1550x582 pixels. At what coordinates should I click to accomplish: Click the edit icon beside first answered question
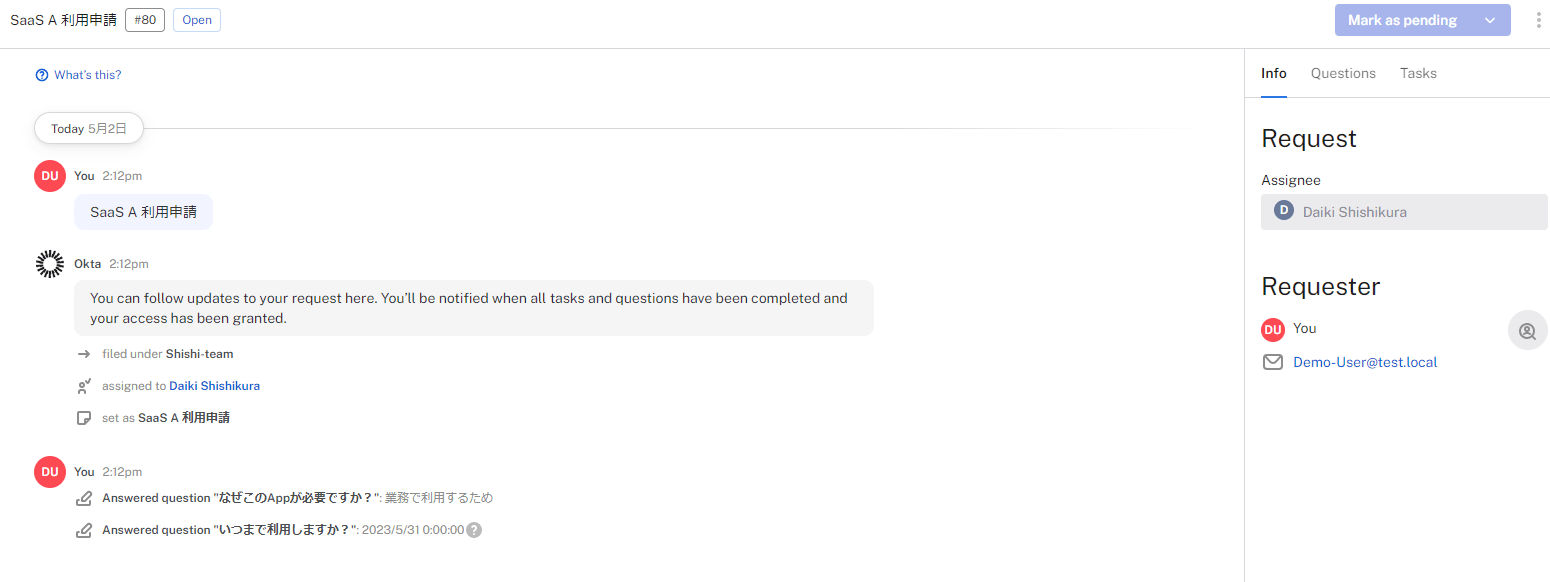click(84, 498)
